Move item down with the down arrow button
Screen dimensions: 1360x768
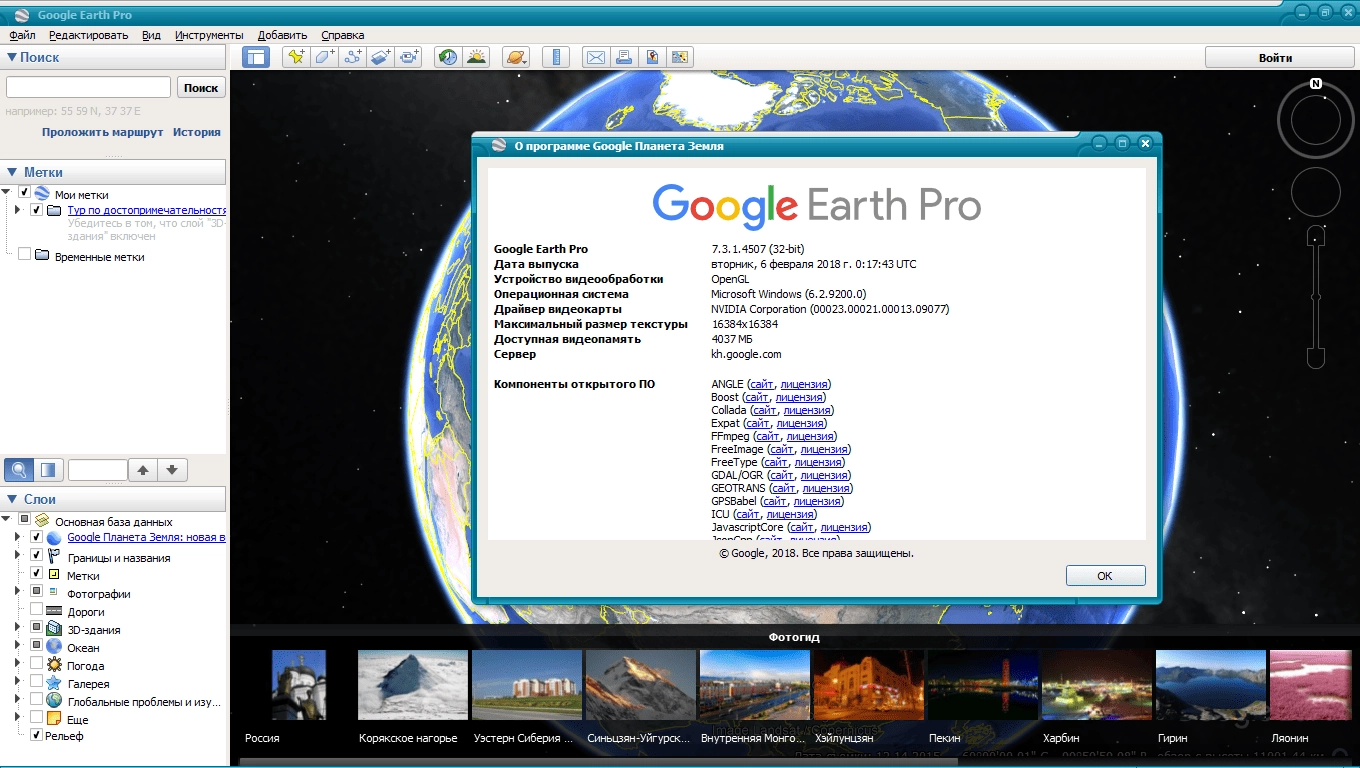pyautogui.click(x=172, y=470)
